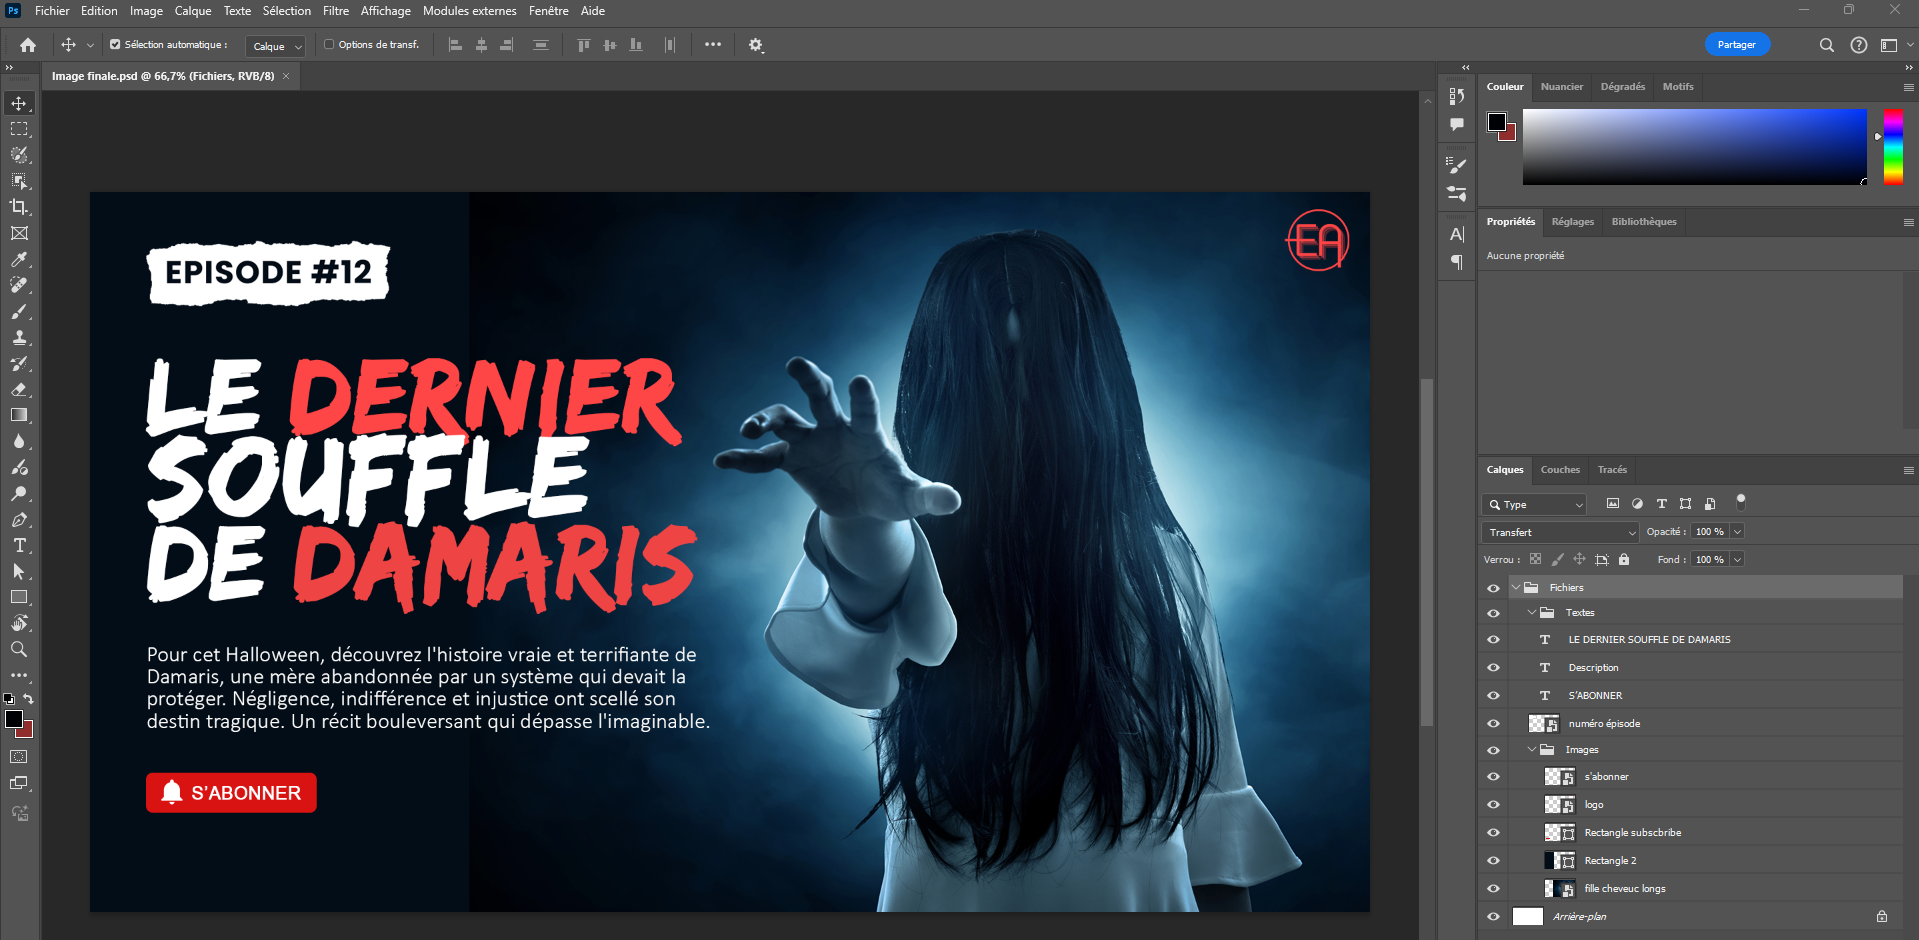
Task: Click the rainbow hue slider strip
Action: click(x=1893, y=147)
